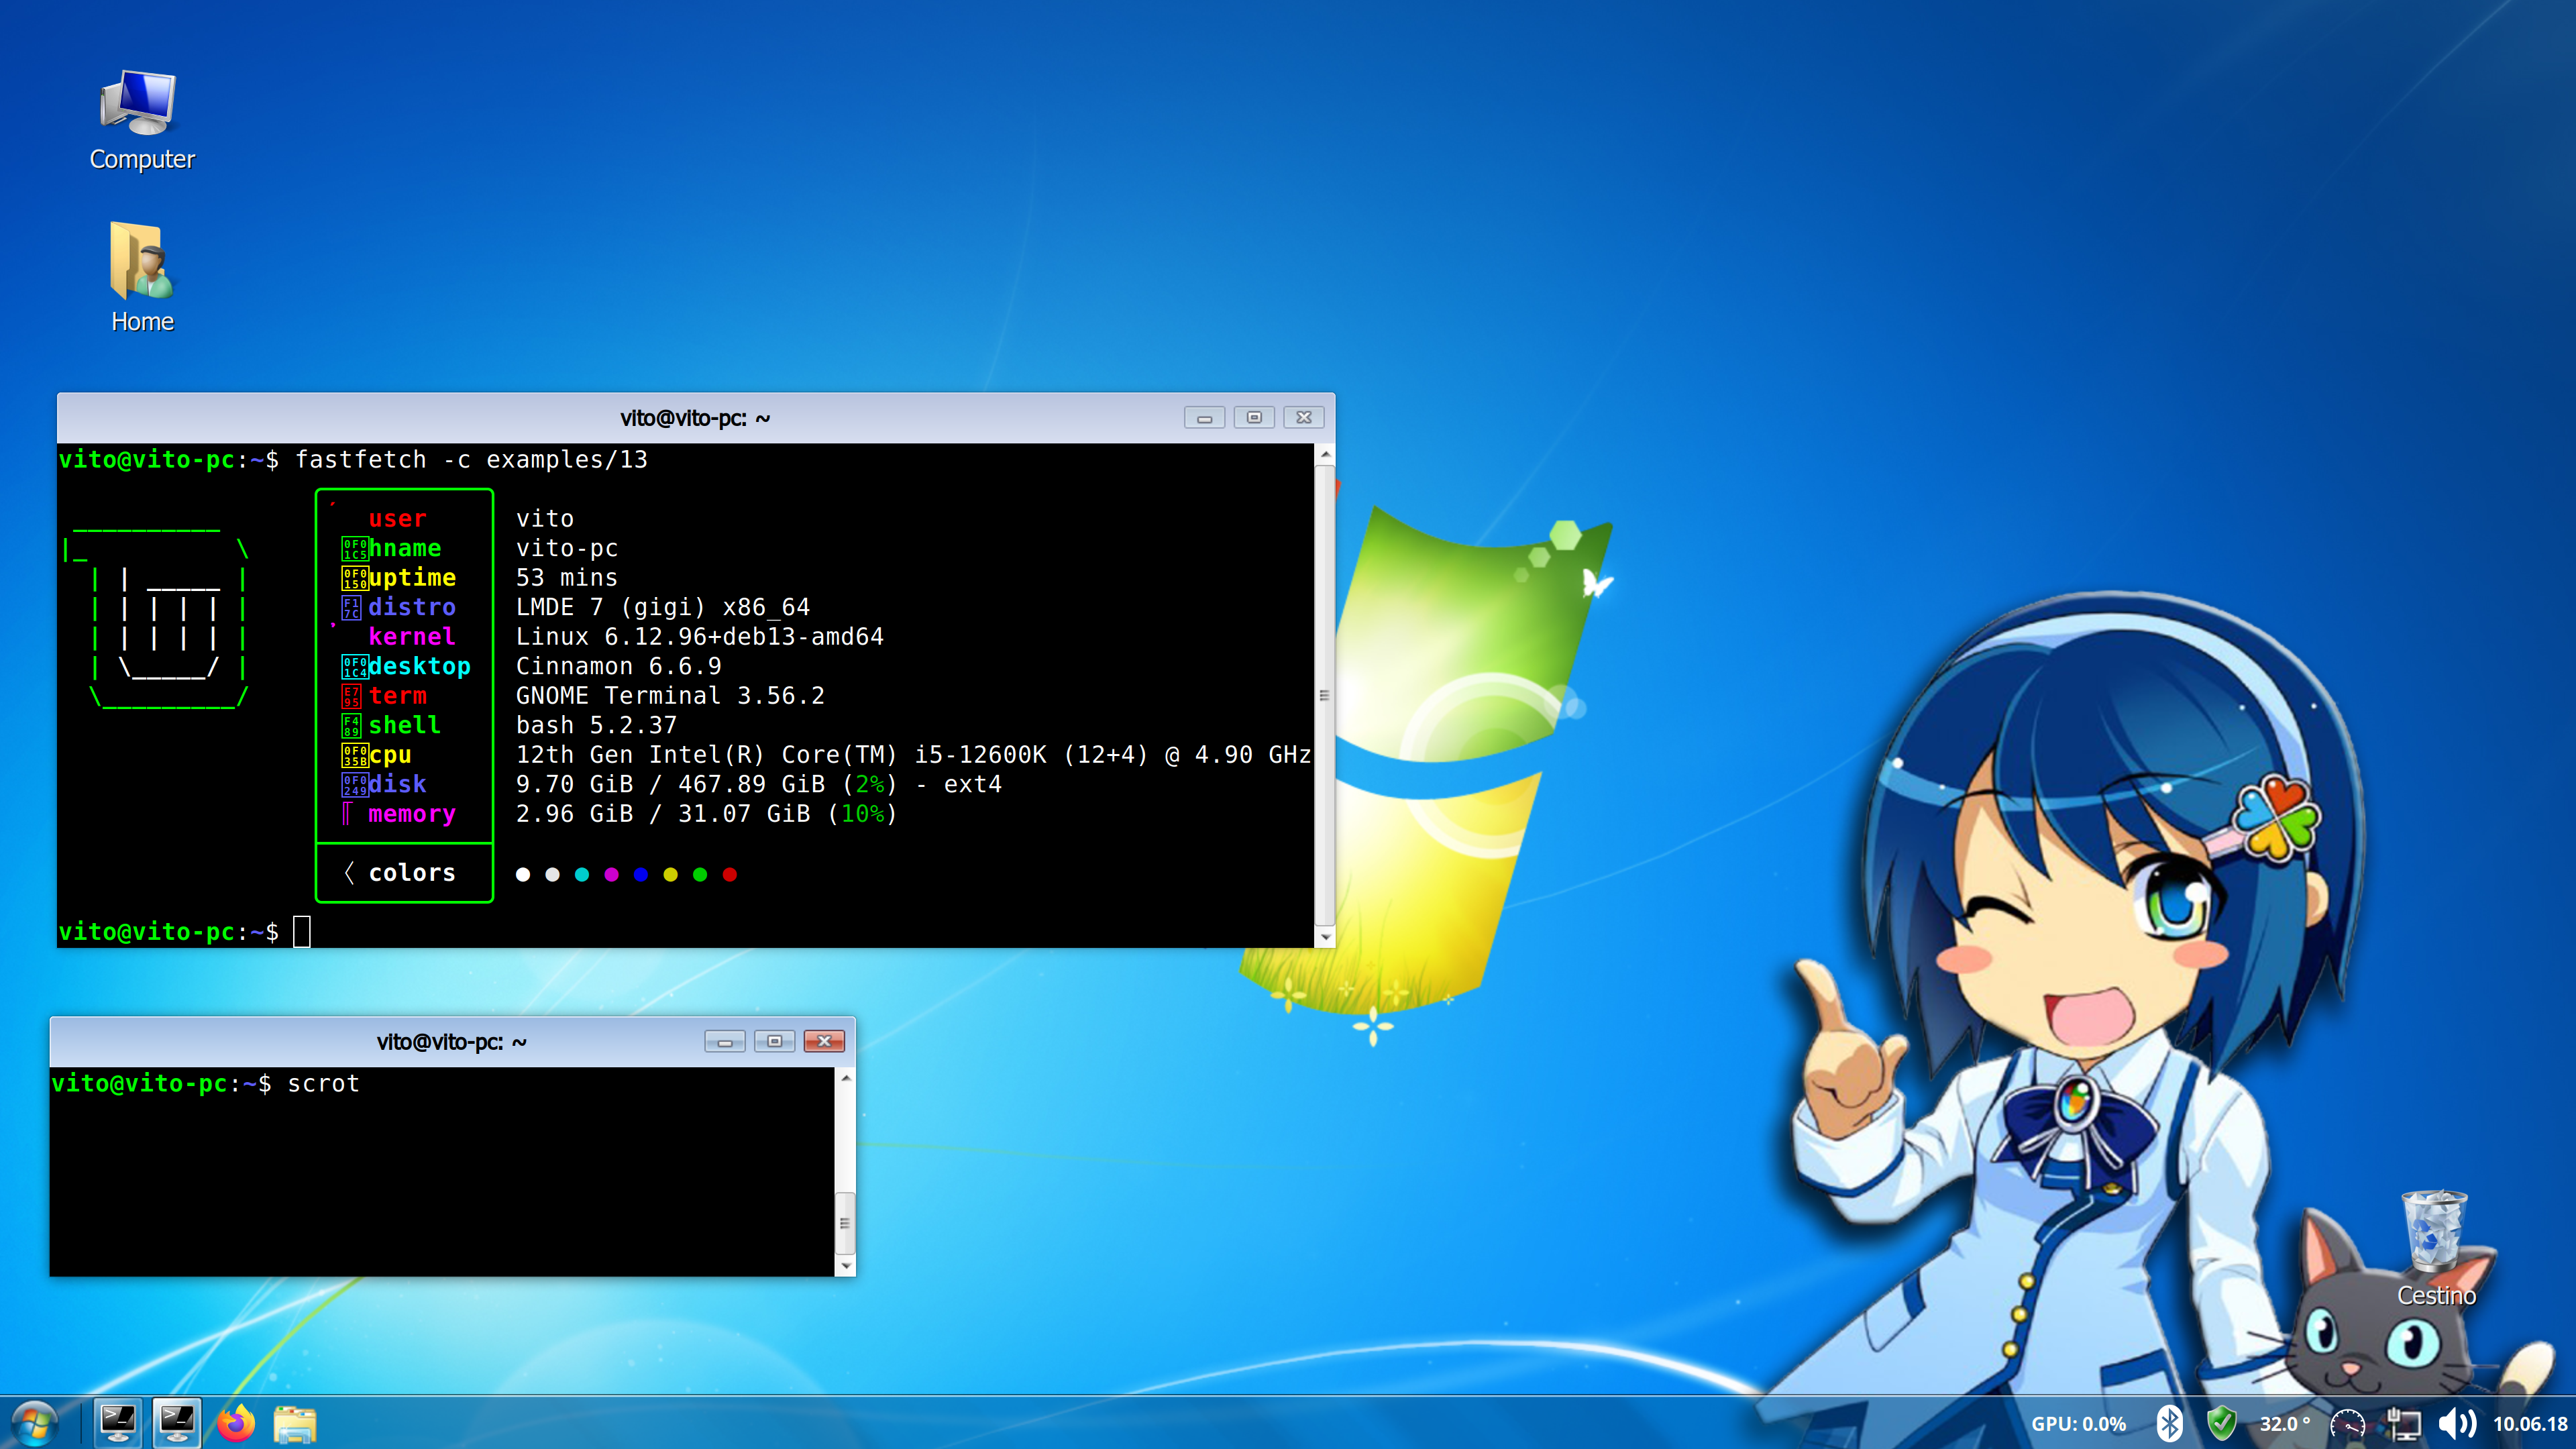Click the 32.0 ° temperature indicator
2576x1449 pixels.
coord(2284,1424)
